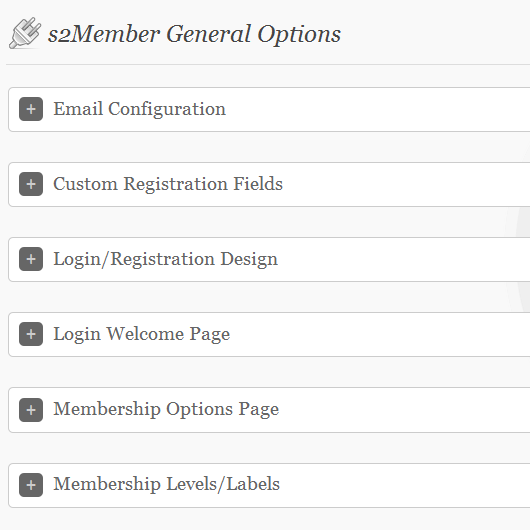This screenshot has height=530, width=530.
Task: Click the plus icon beside Login/Registration Design
Action: (31, 259)
